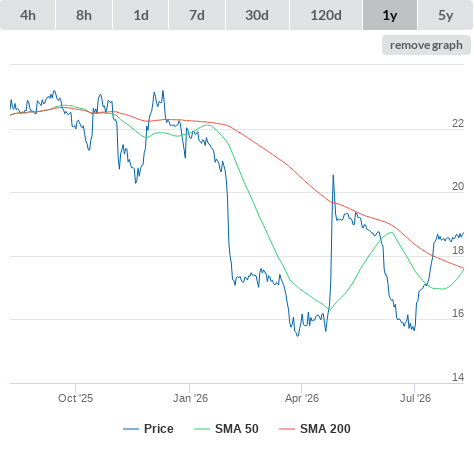Viewport: 474px width, 455px height.
Task: Click the active 1y range tab
Action: pos(390,15)
